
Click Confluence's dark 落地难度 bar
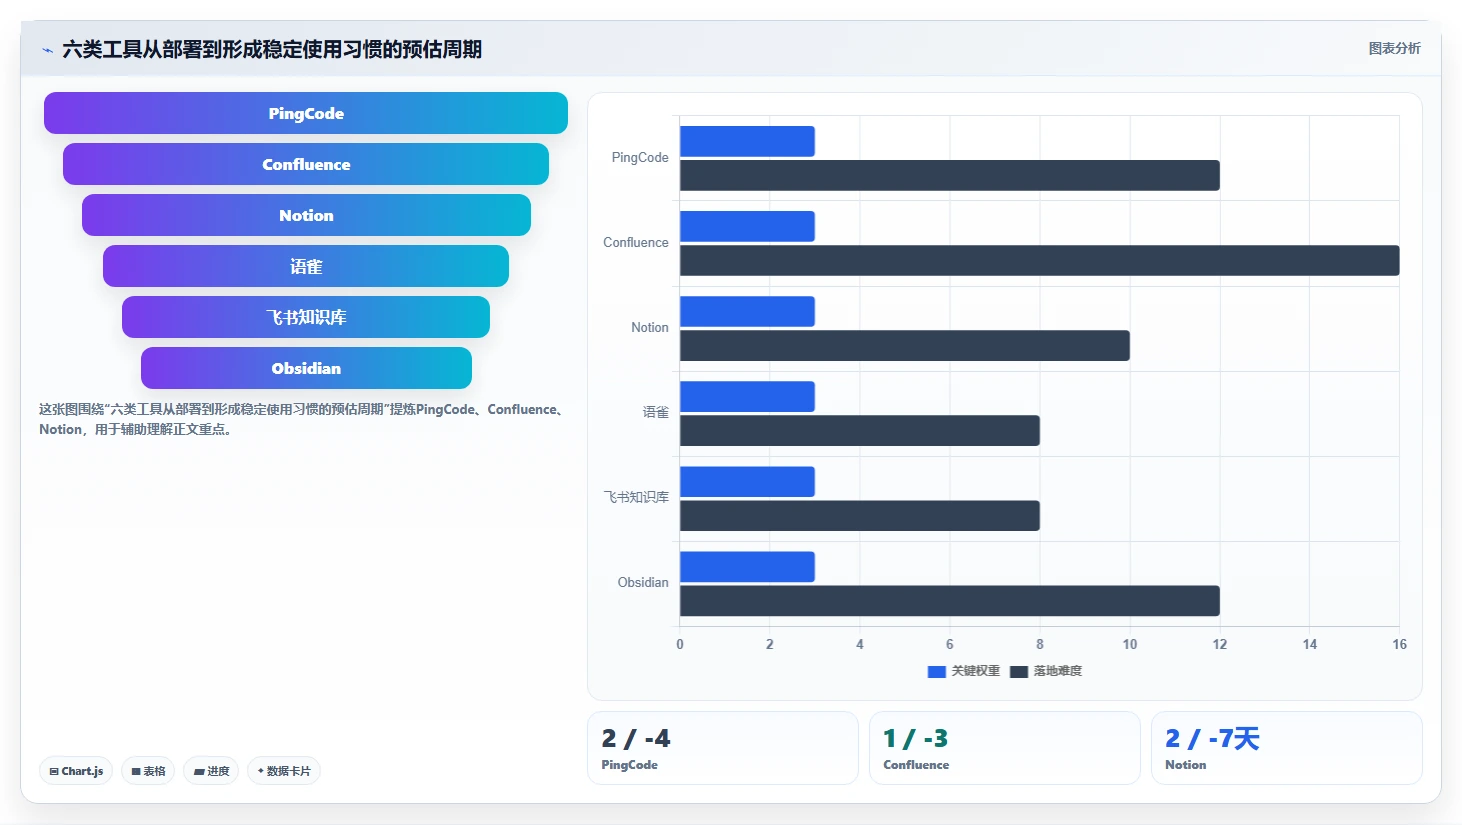tap(1040, 260)
